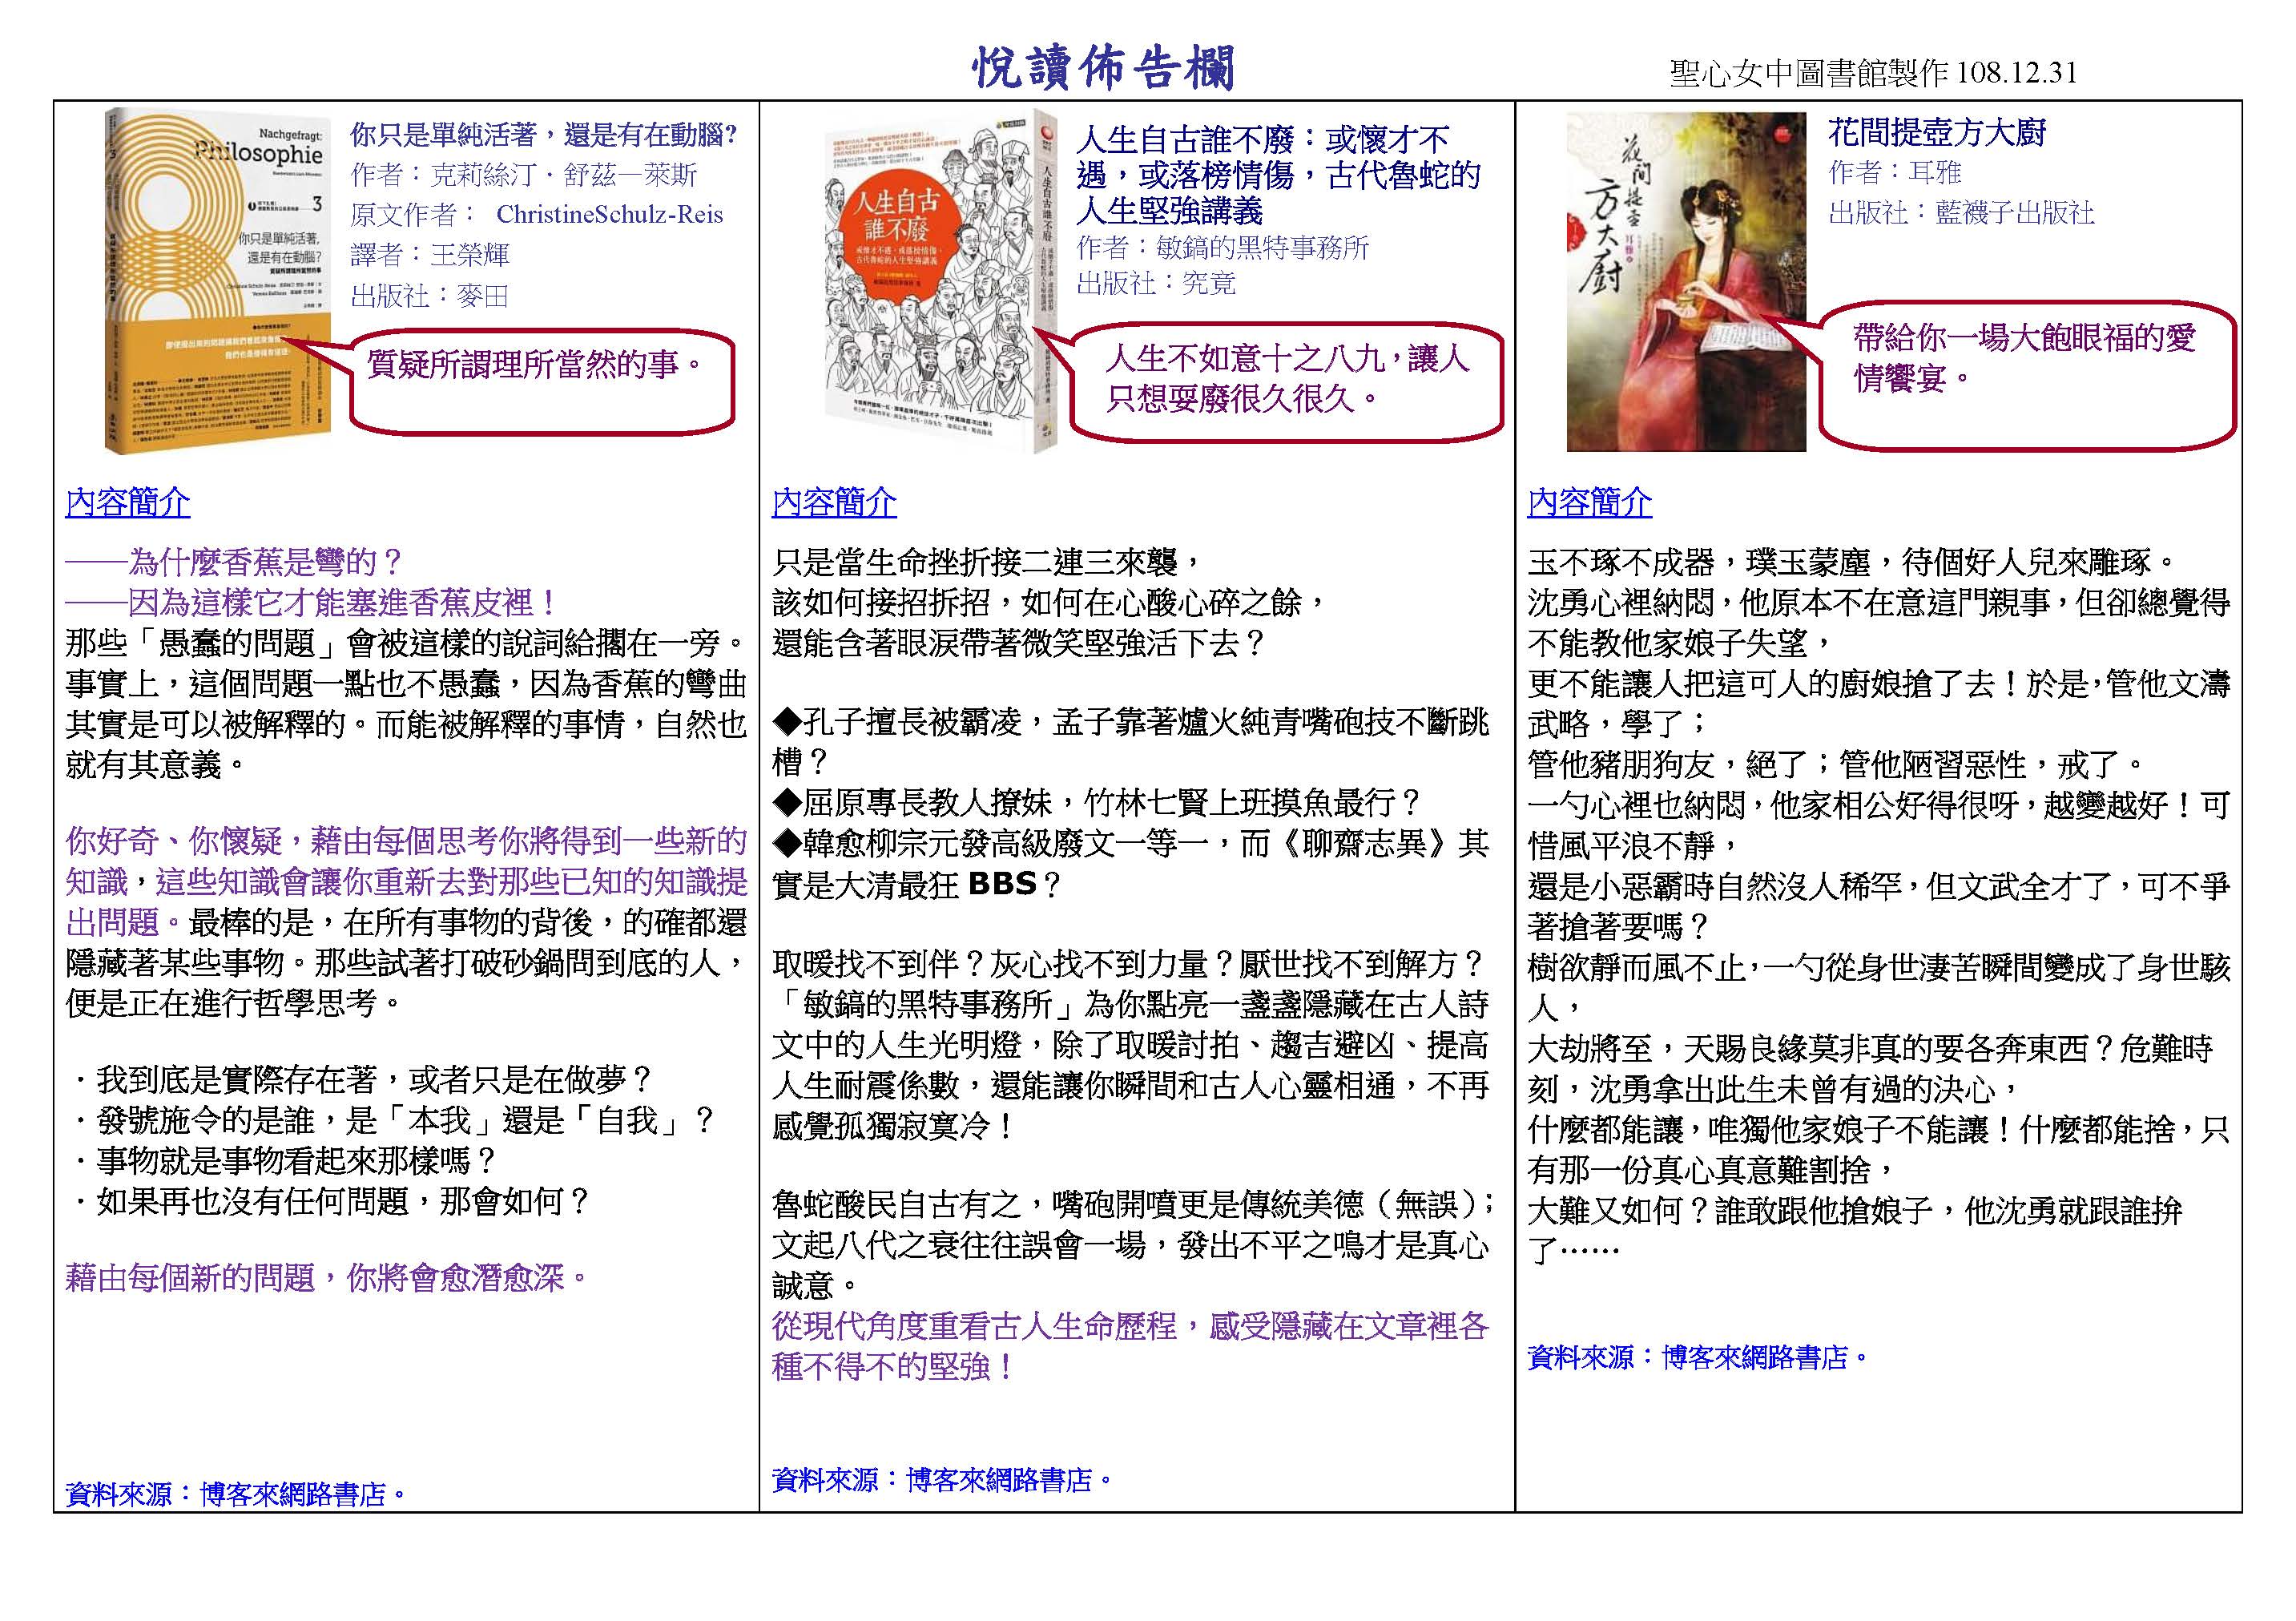The width and height of the screenshot is (2296, 1621).
Task: Click the line 玉不琢不成器，璞玉蒙塵
Action: point(1852,562)
